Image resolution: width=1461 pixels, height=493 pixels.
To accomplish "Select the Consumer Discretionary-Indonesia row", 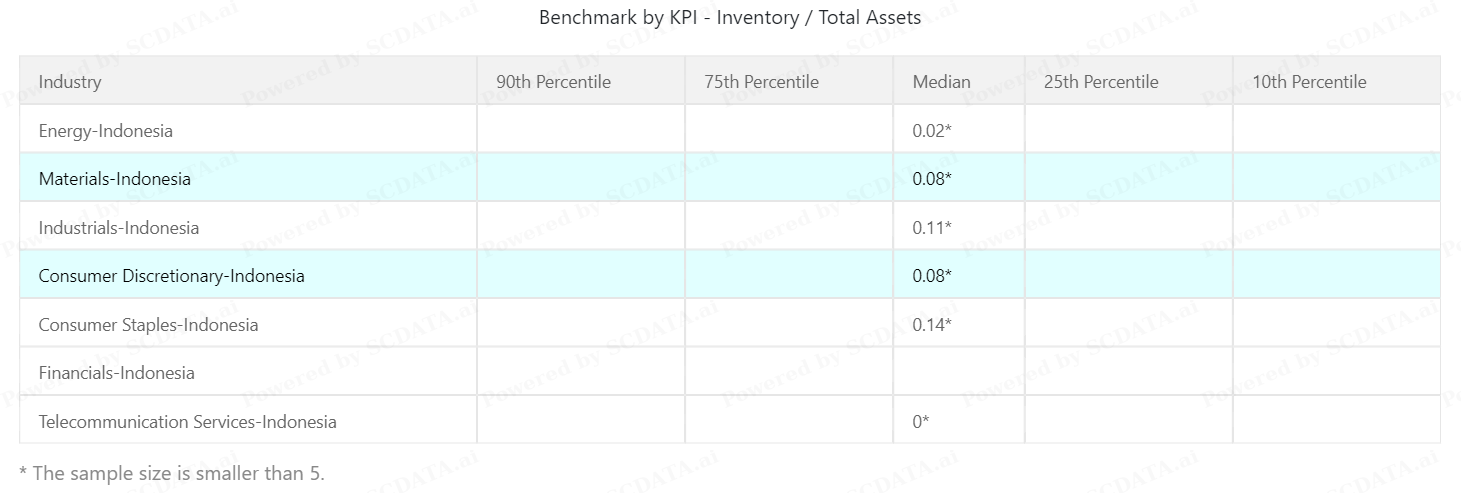I will click(x=171, y=276).
